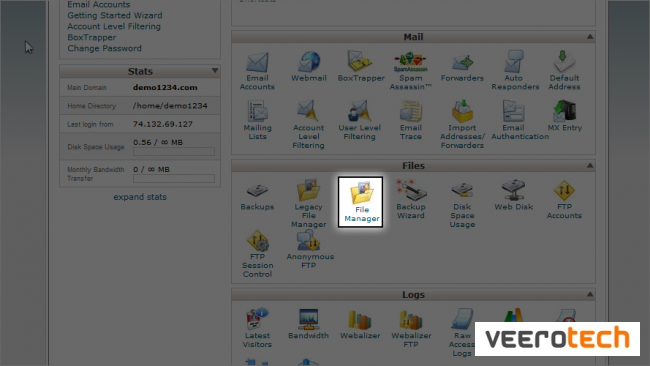Click the Disk Space Usage progress bar

click(174, 152)
